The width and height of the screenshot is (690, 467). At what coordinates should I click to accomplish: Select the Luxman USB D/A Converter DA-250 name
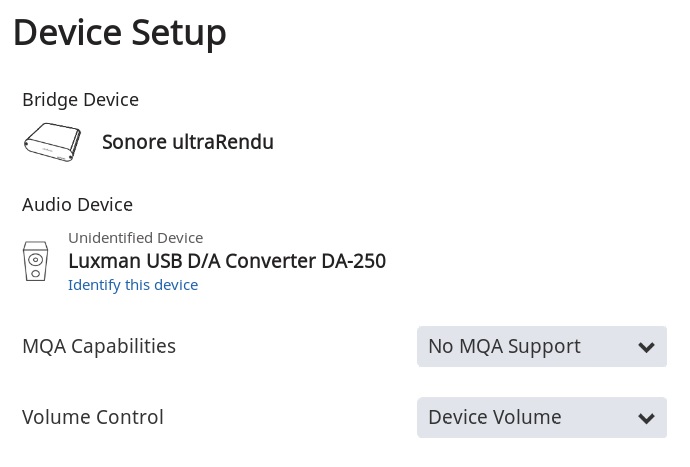(x=227, y=261)
